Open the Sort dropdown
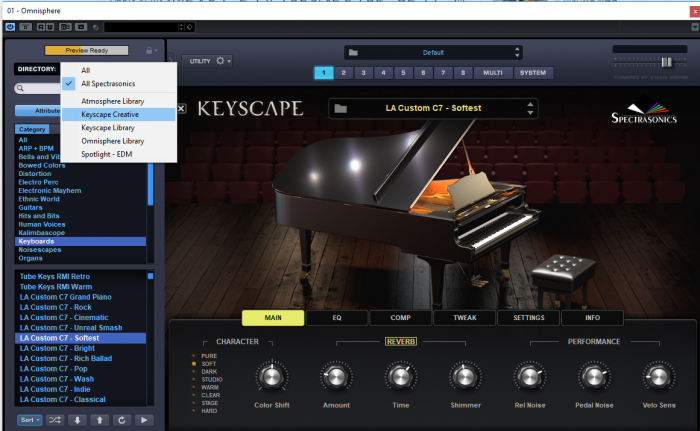700x431 pixels. click(x=29, y=420)
